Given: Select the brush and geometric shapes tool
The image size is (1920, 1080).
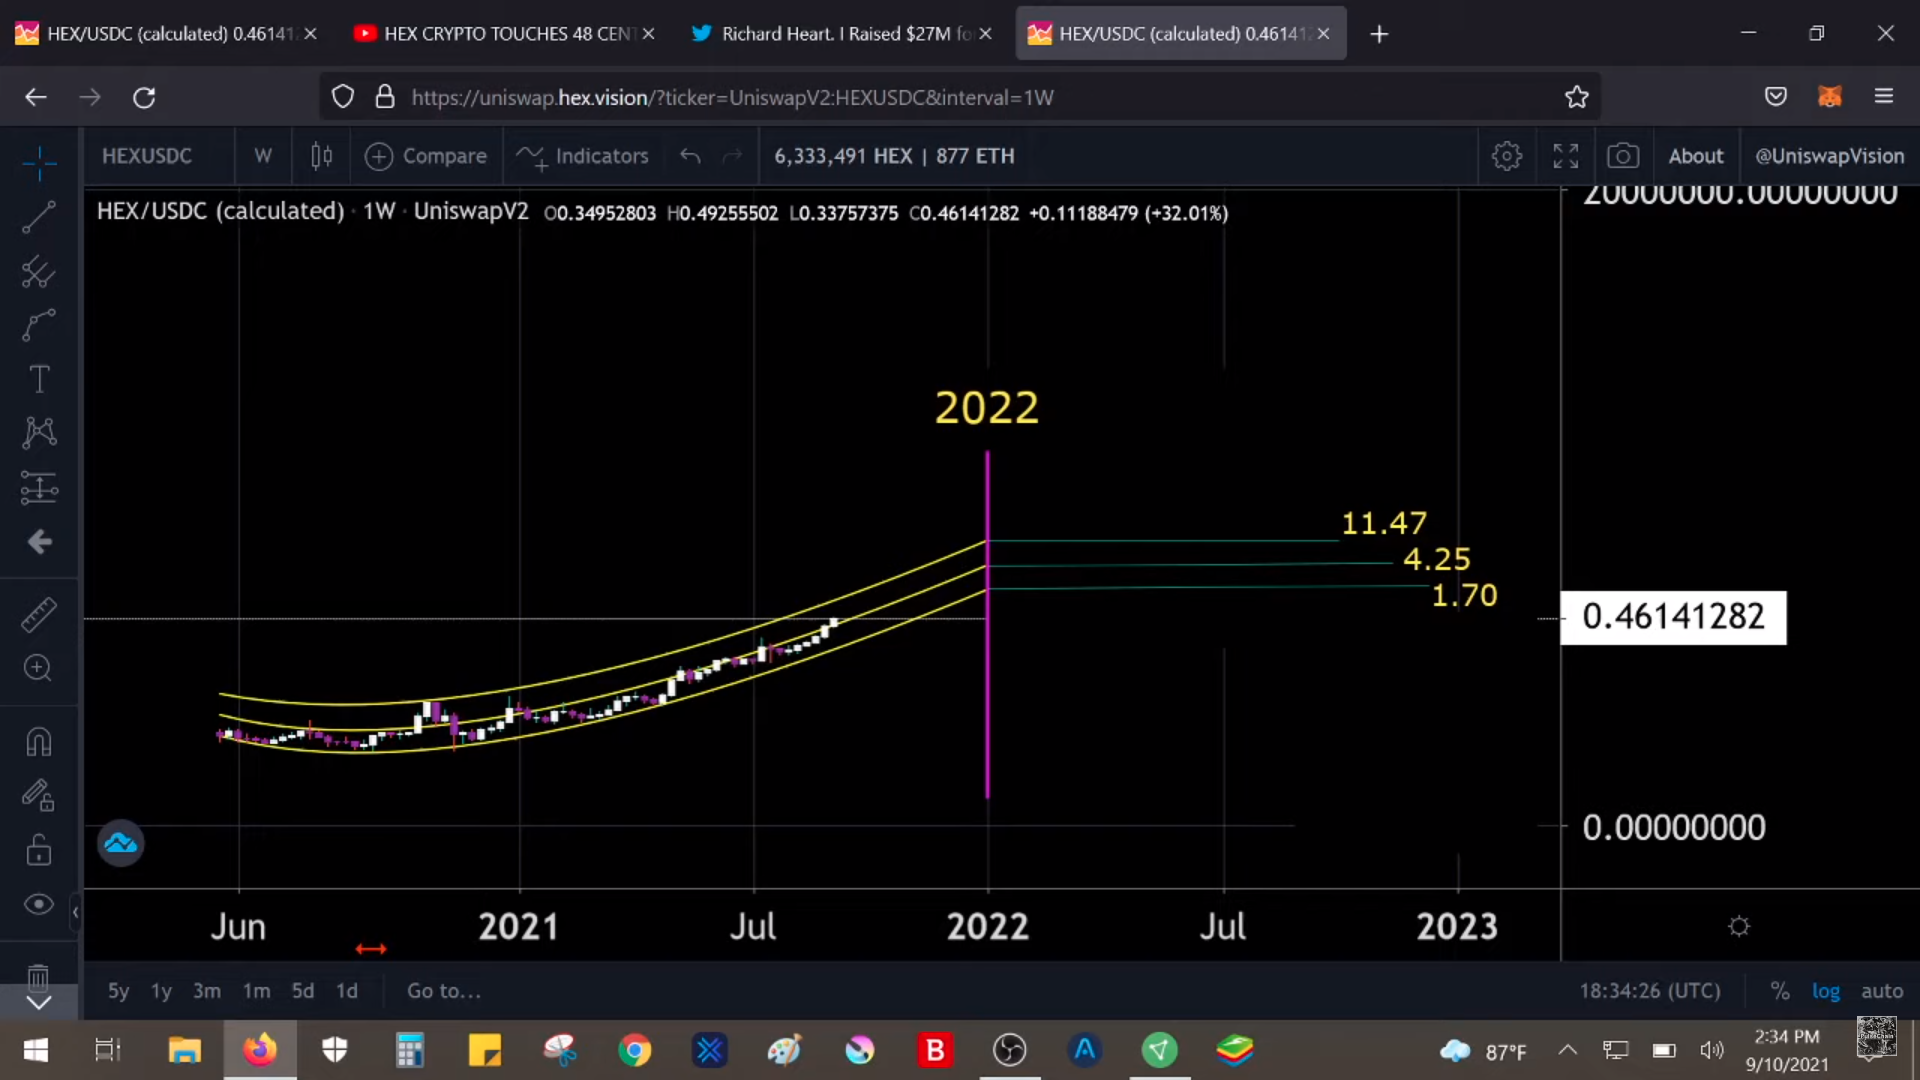Looking at the screenshot, I should tap(39, 325).
